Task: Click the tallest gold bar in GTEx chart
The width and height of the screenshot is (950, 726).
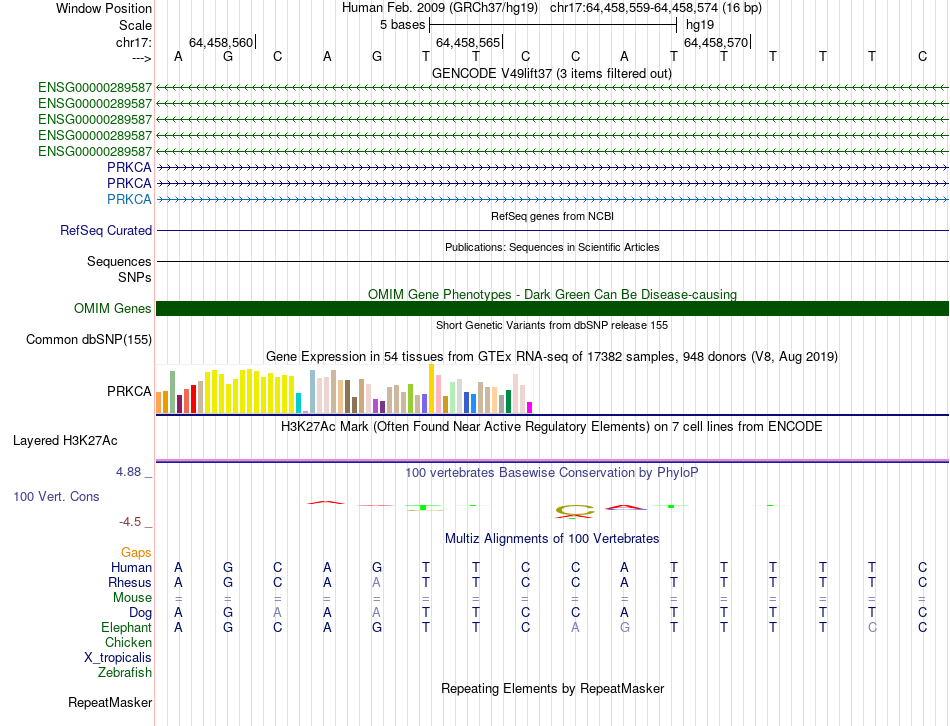Action: tap(431, 388)
